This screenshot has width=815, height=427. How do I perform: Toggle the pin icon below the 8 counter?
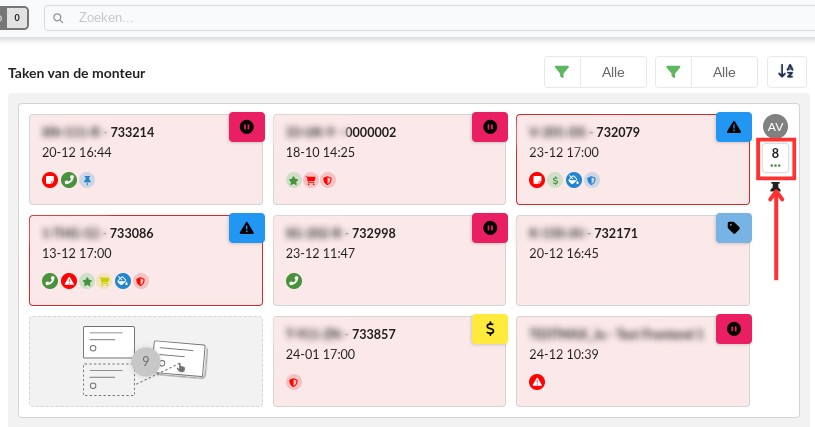coord(775,187)
